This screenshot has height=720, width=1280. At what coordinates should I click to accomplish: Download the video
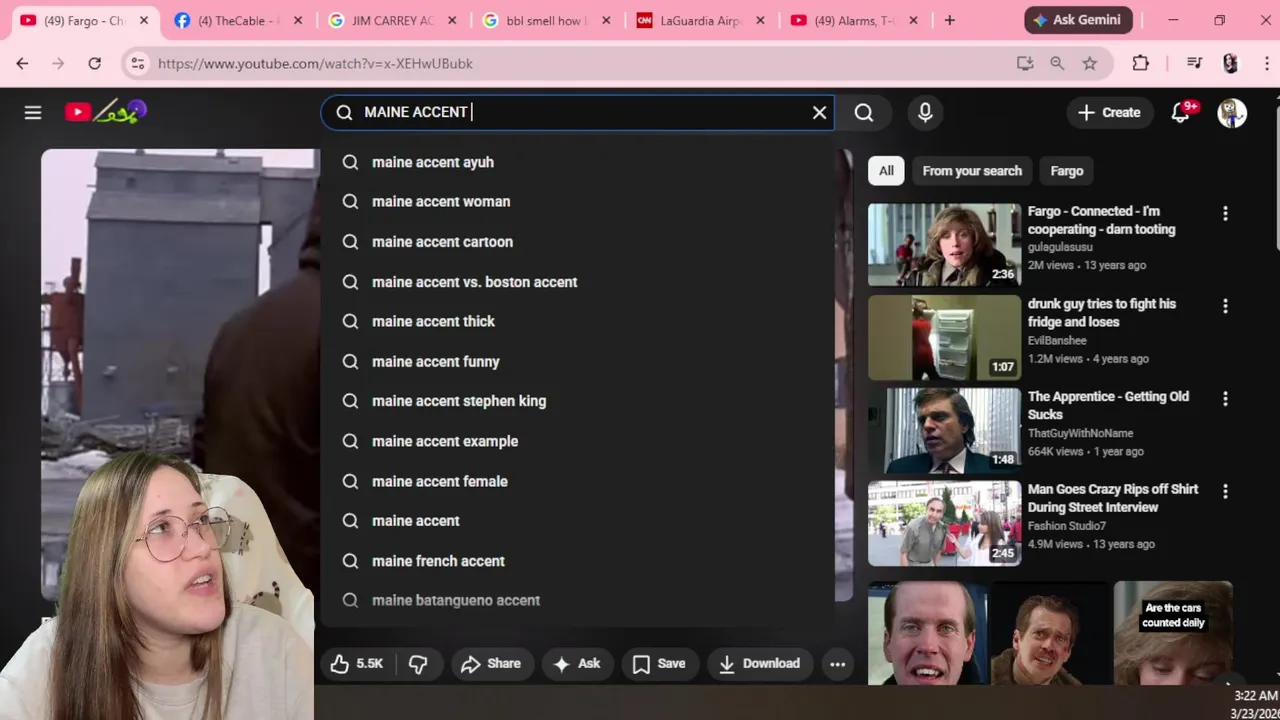(x=760, y=664)
